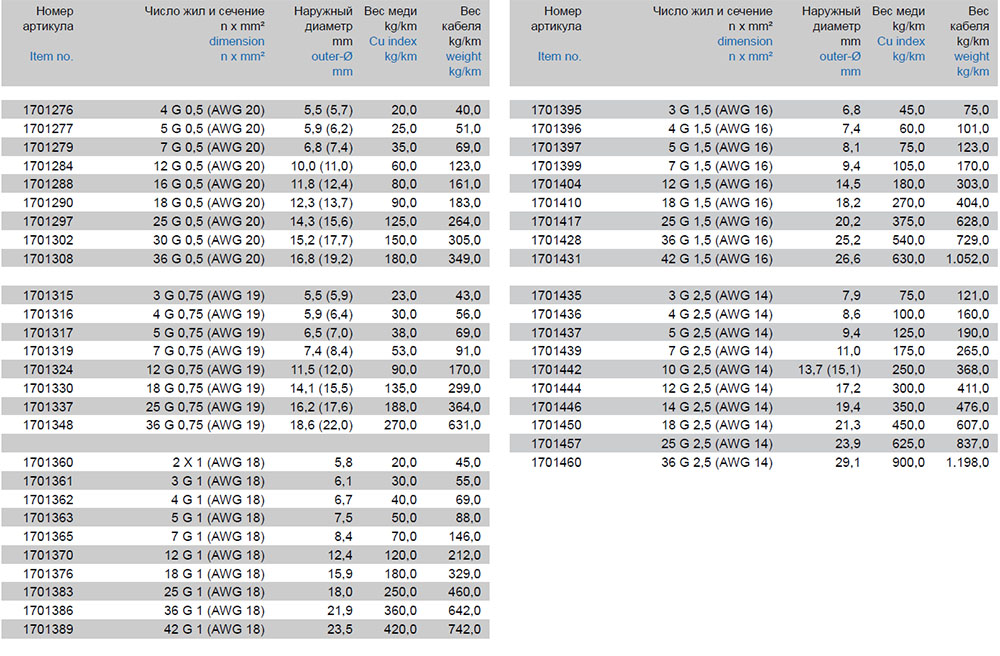Click item number 1701404

[557, 184]
